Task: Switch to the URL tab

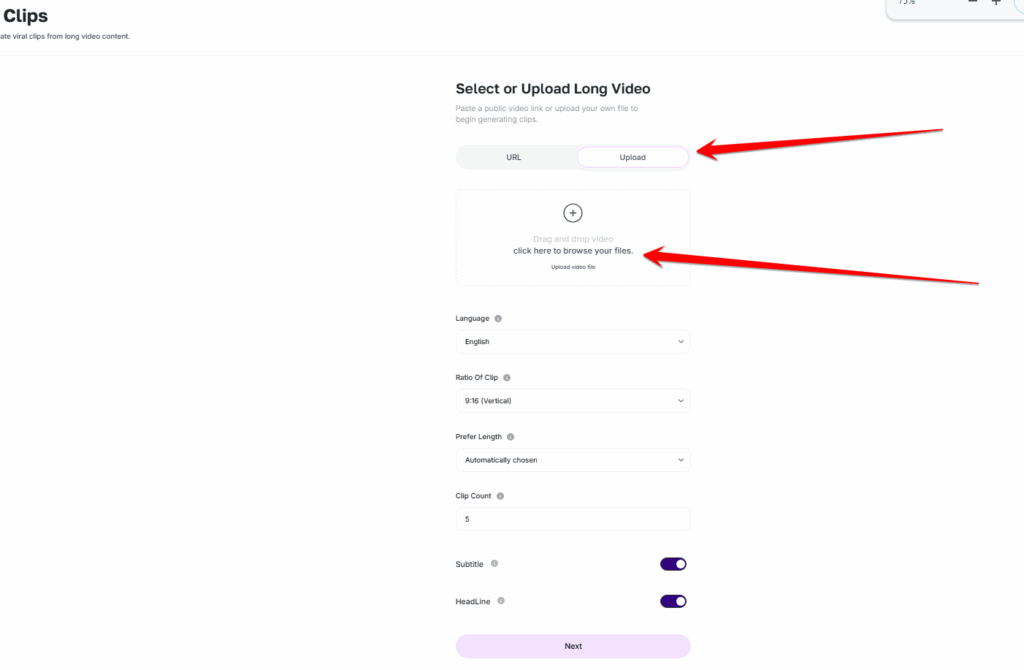Action: [514, 157]
